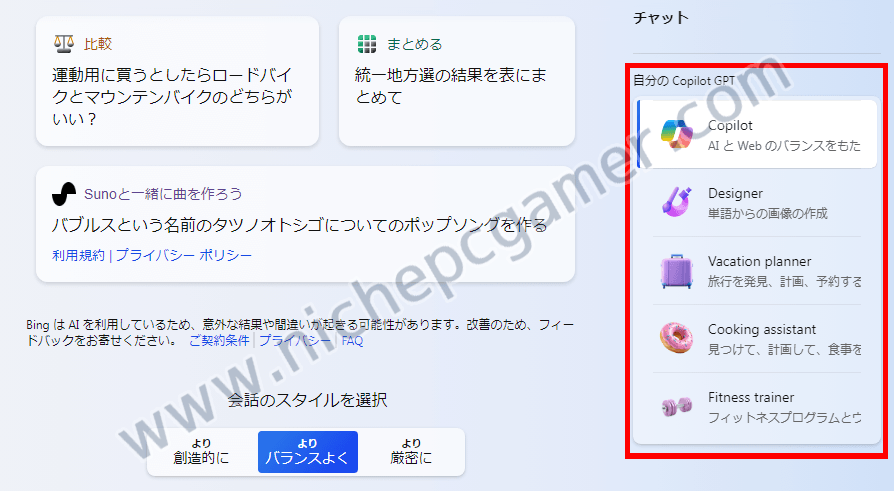Open the プライバシー ポリシー link in Suno card

point(184,255)
